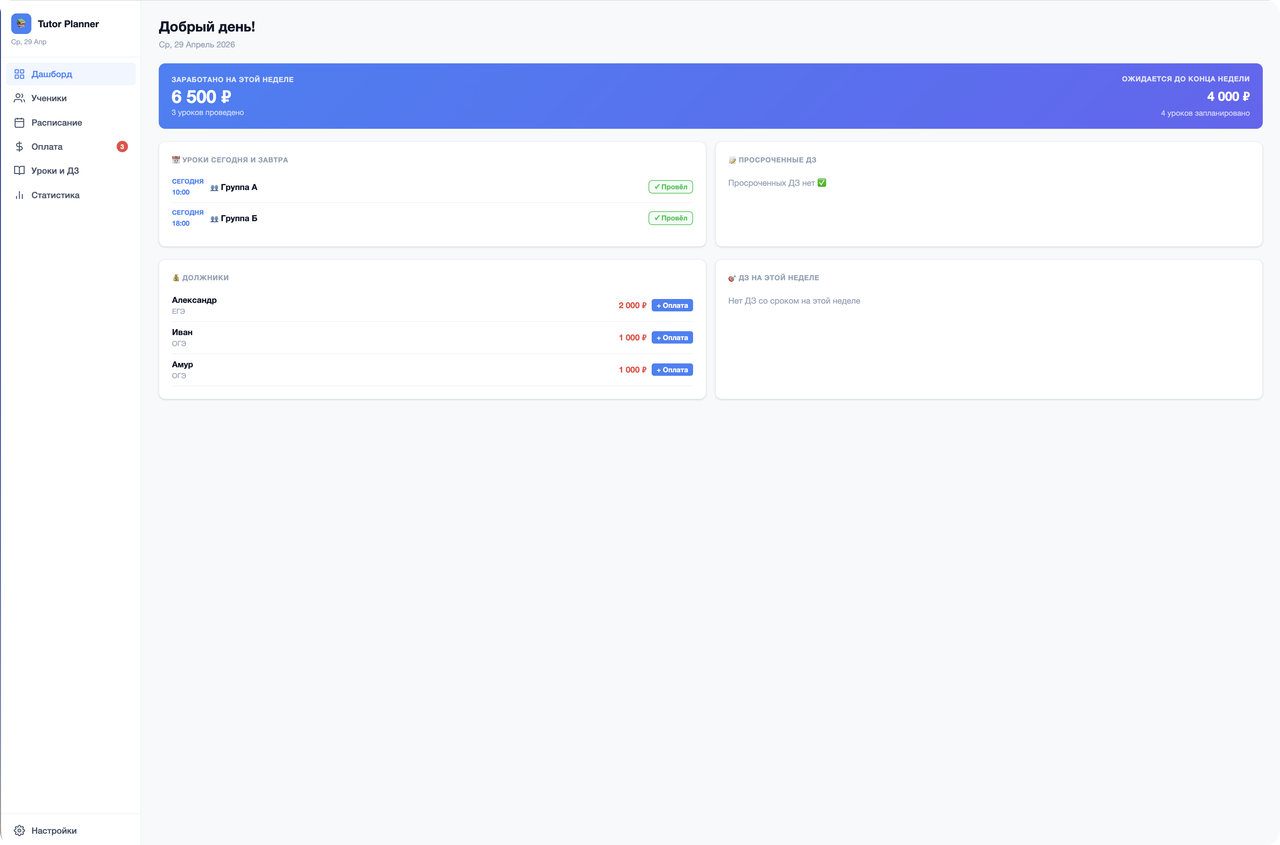Click the memo emoji by Просроченные ДЗ
This screenshot has height=845, width=1280.
pyautogui.click(x=732, y=160)
